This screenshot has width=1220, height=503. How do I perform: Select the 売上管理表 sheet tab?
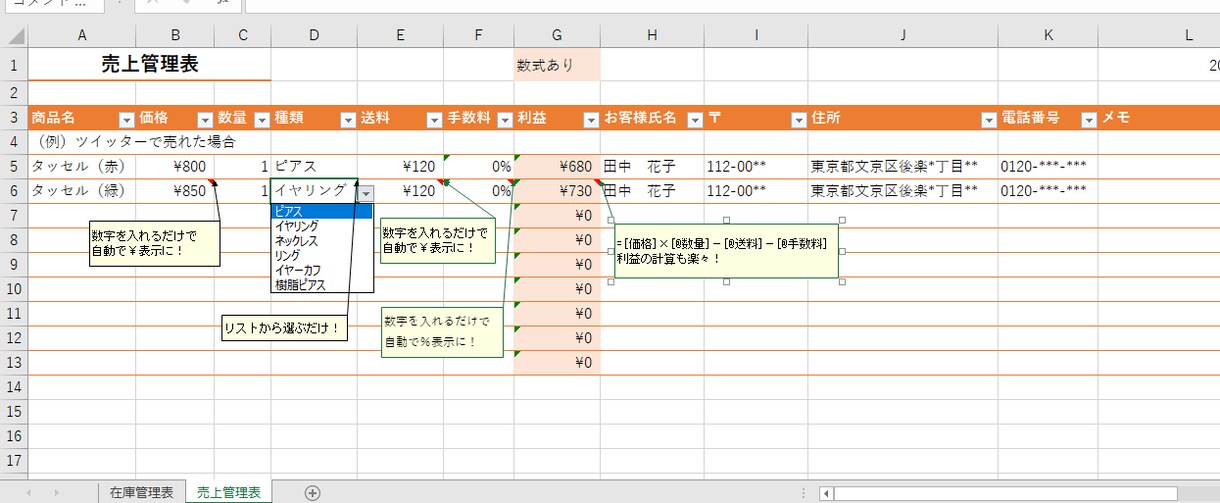point(229,492)
